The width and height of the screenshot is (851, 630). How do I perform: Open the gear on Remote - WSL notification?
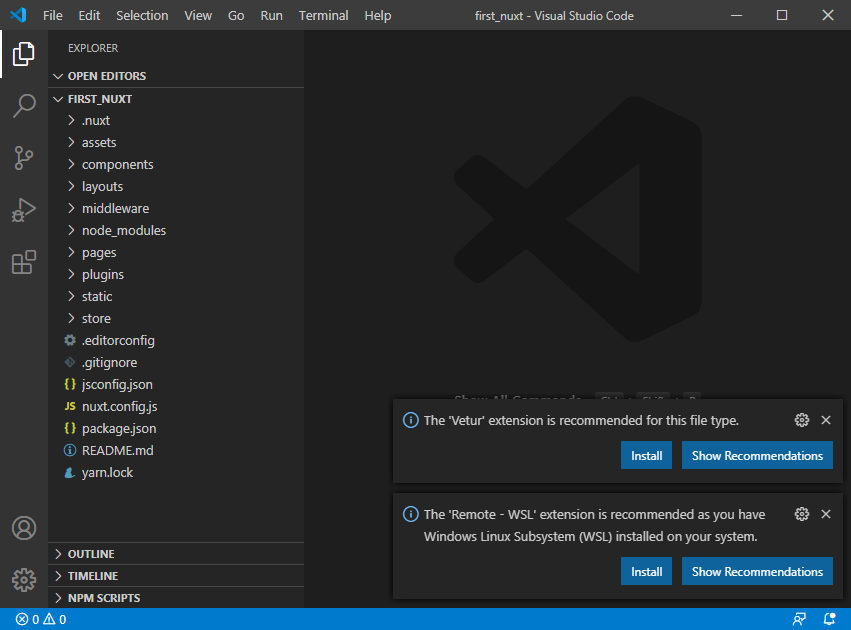[x=802, y=514]
